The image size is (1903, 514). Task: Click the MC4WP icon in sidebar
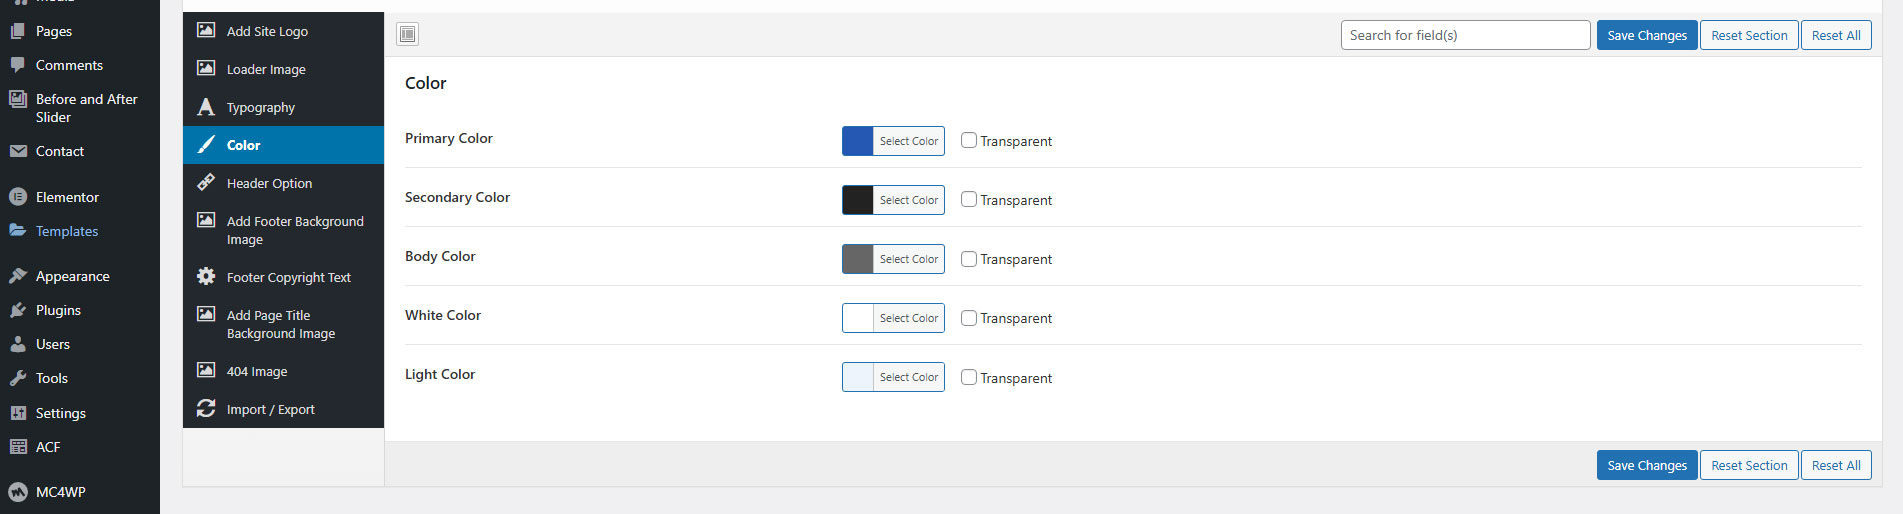pos(18,492)
